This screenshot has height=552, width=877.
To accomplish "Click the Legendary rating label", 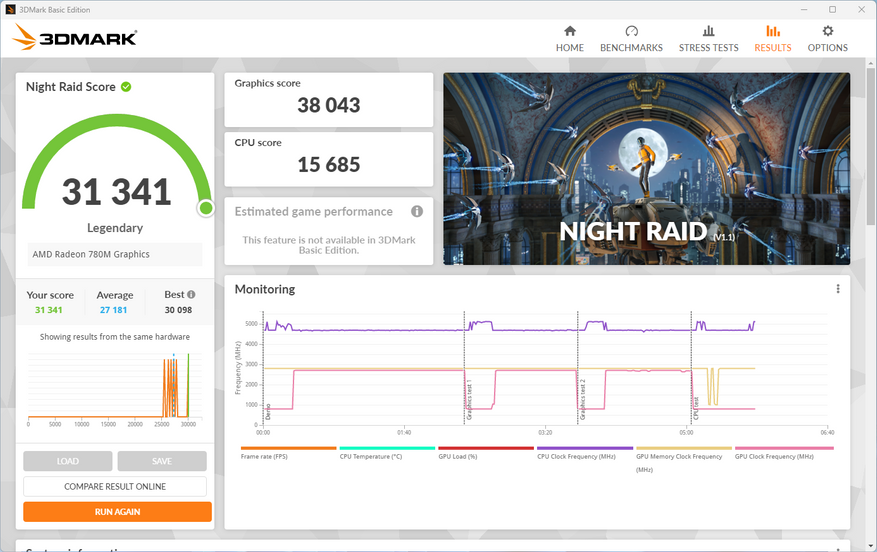I will (x=115, y=228).
